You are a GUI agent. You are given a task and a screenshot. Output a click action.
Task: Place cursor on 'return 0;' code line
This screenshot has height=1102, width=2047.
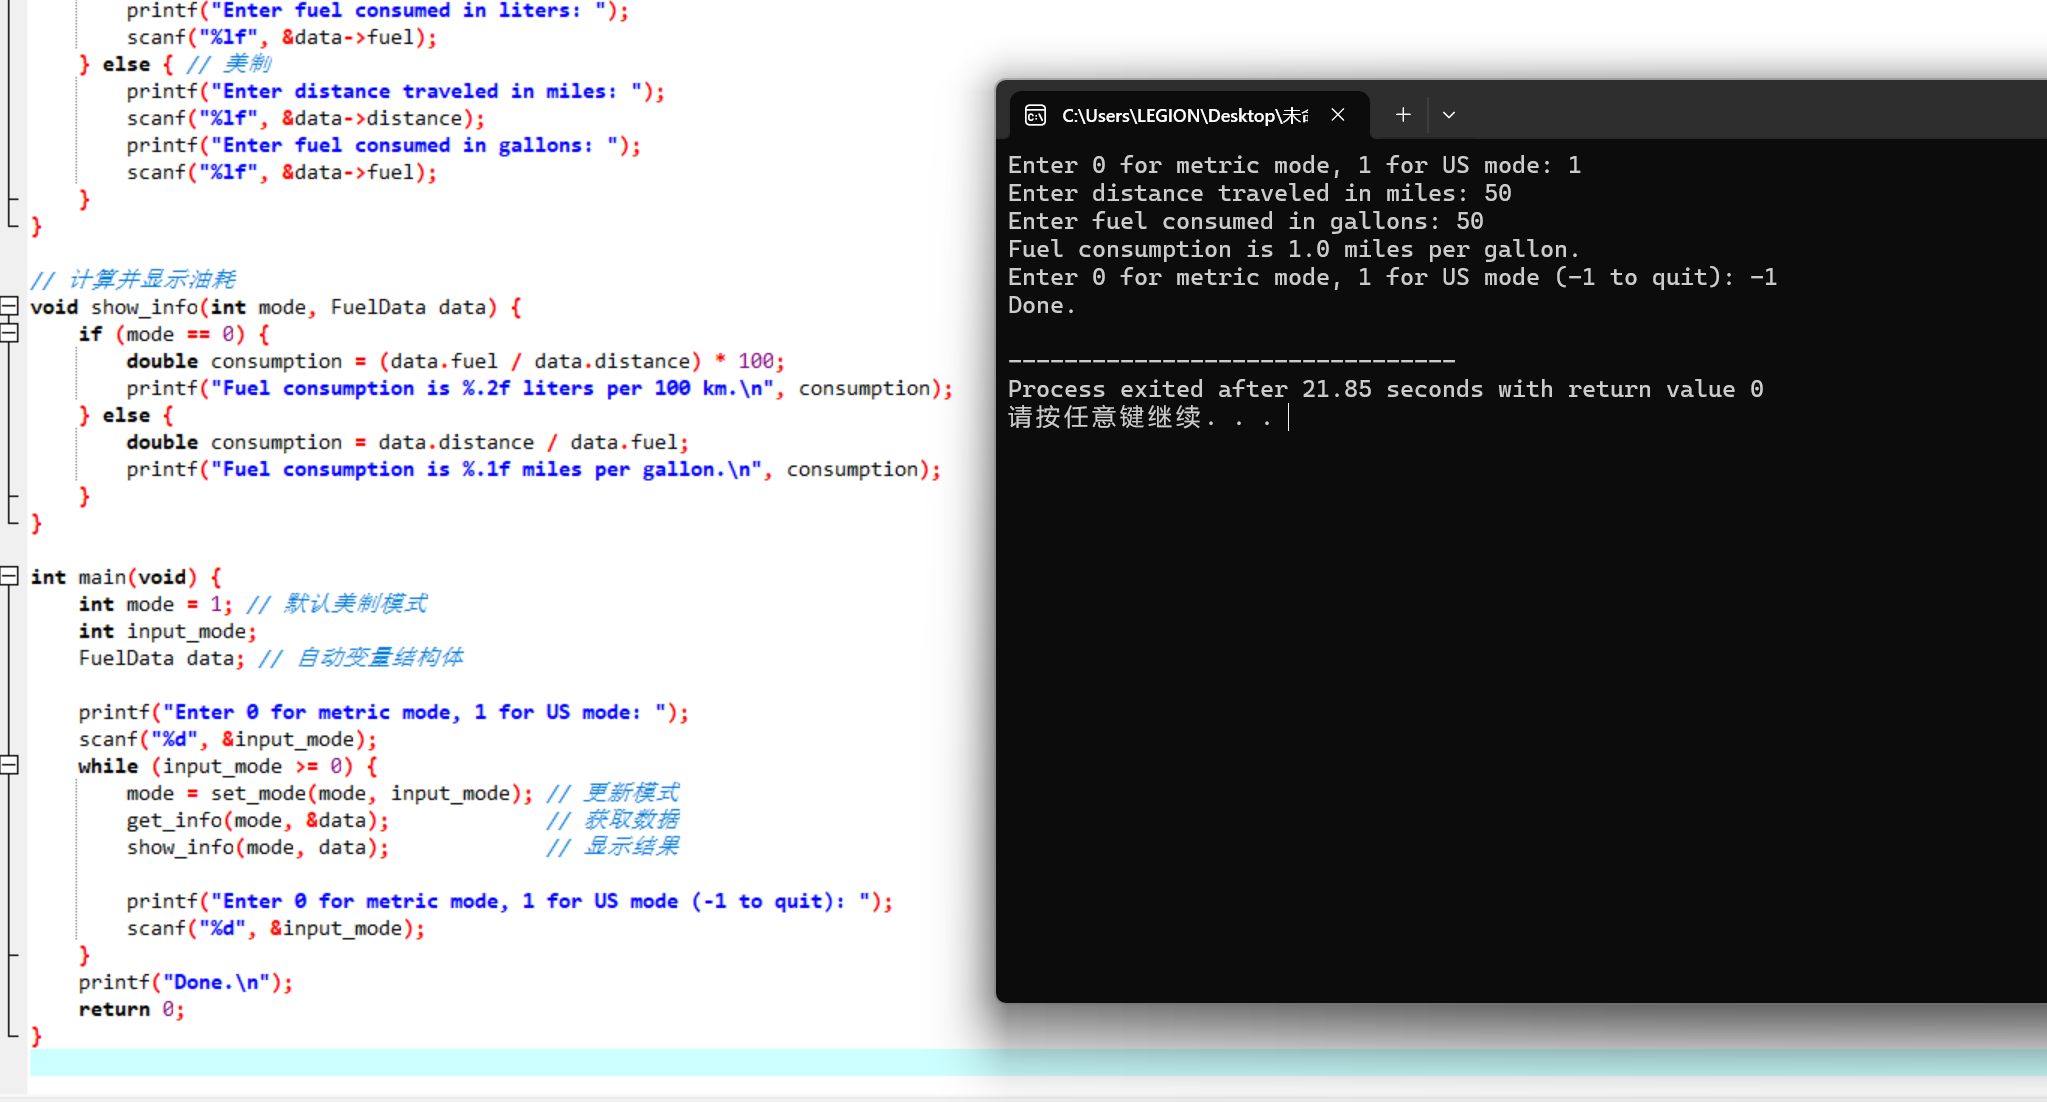(x=131, y=1009)
